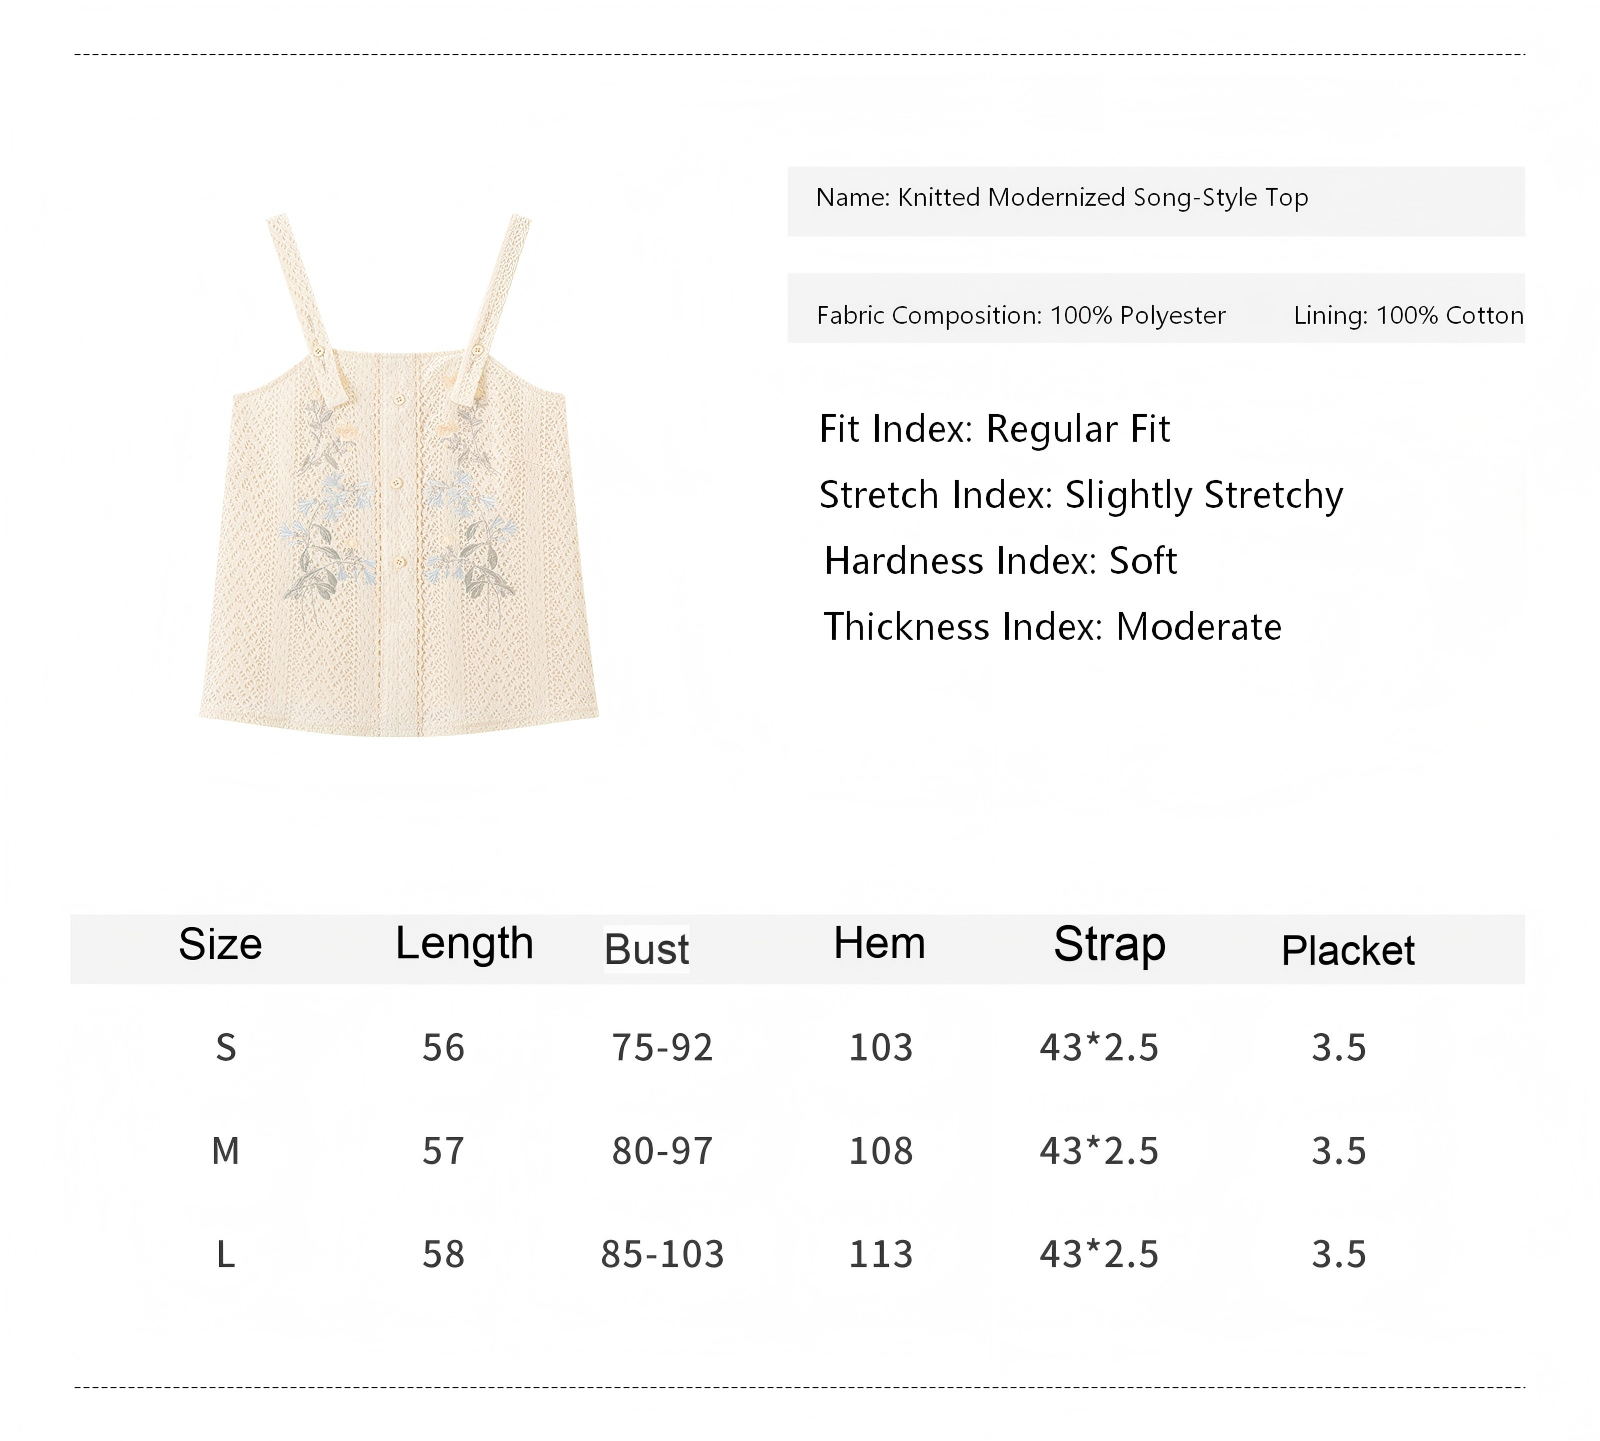
Task: Click the Hem column header
Action: (x=880, y=943)
